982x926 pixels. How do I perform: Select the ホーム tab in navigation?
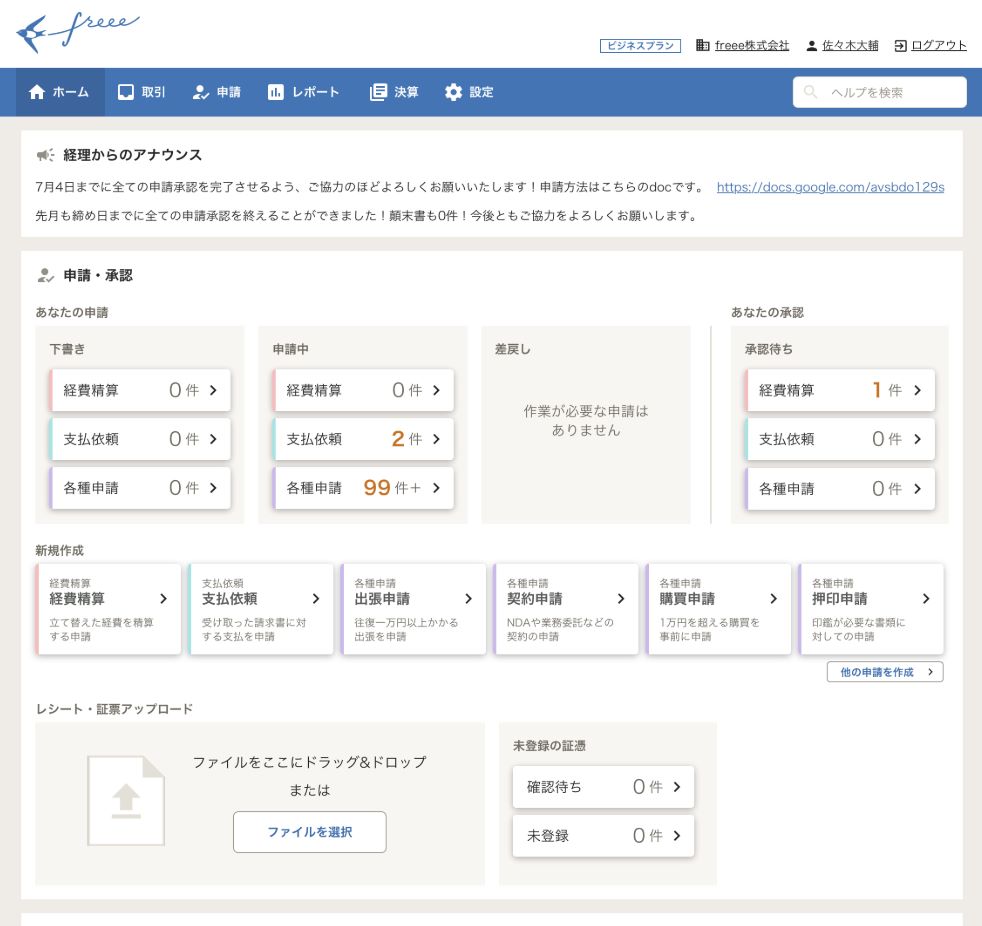click(59, 92)
